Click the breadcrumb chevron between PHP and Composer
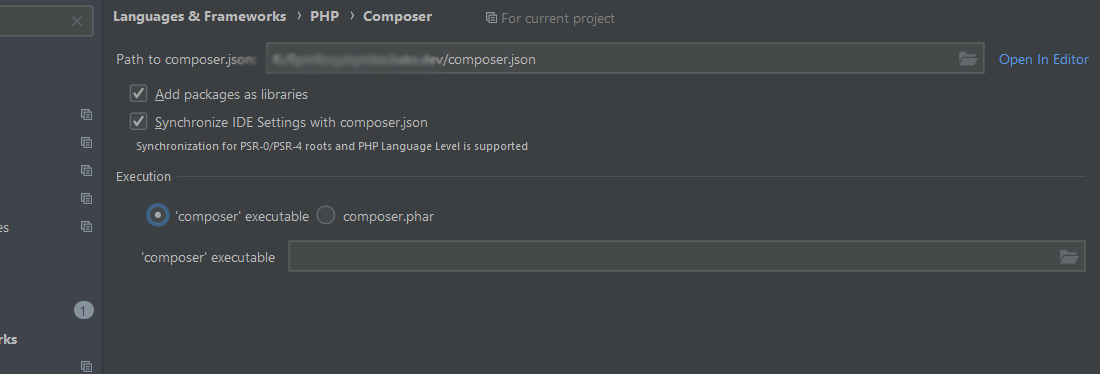Screen dimensions: 1100x374 click(351, 16)
